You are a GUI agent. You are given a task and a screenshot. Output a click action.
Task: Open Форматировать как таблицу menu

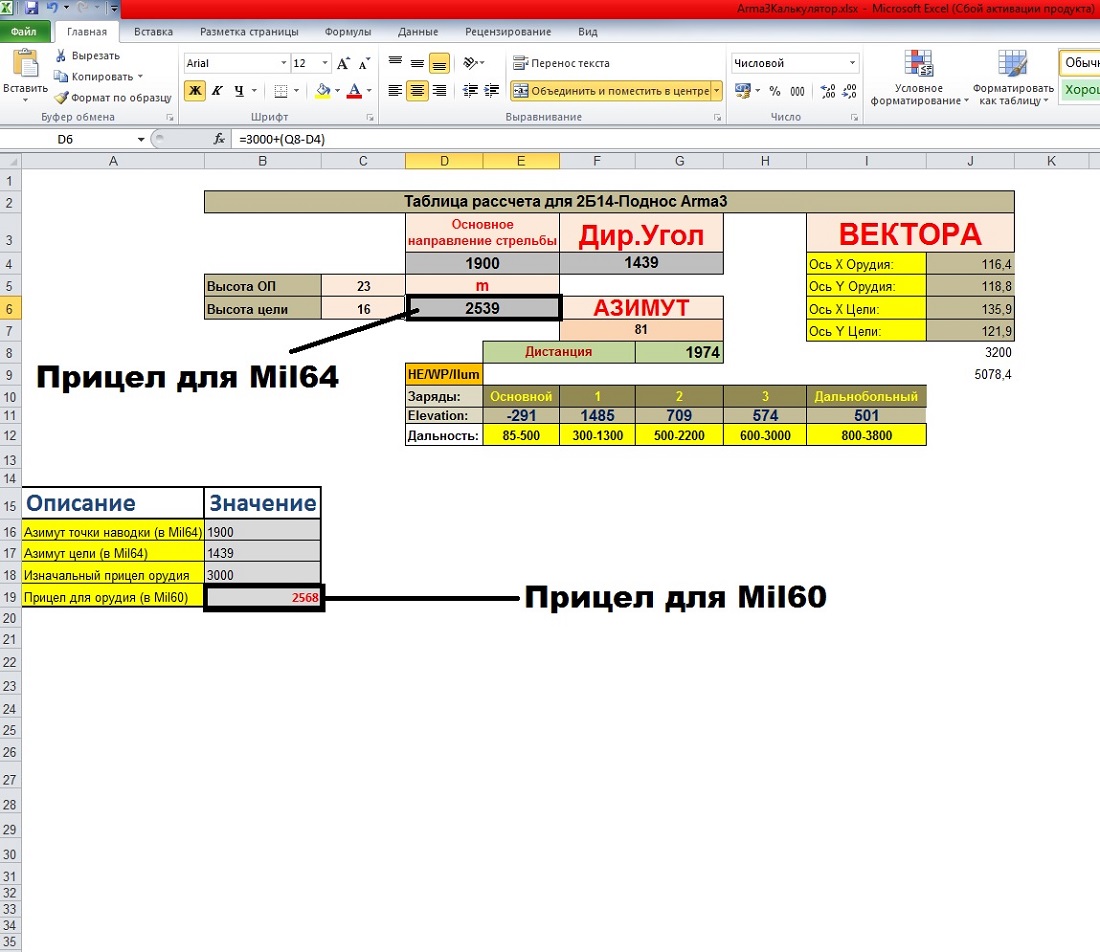(1013, 78)
